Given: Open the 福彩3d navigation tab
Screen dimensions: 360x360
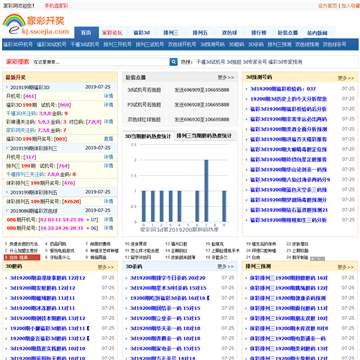Looking at the screenshot, I should click(x=141, y=33).
